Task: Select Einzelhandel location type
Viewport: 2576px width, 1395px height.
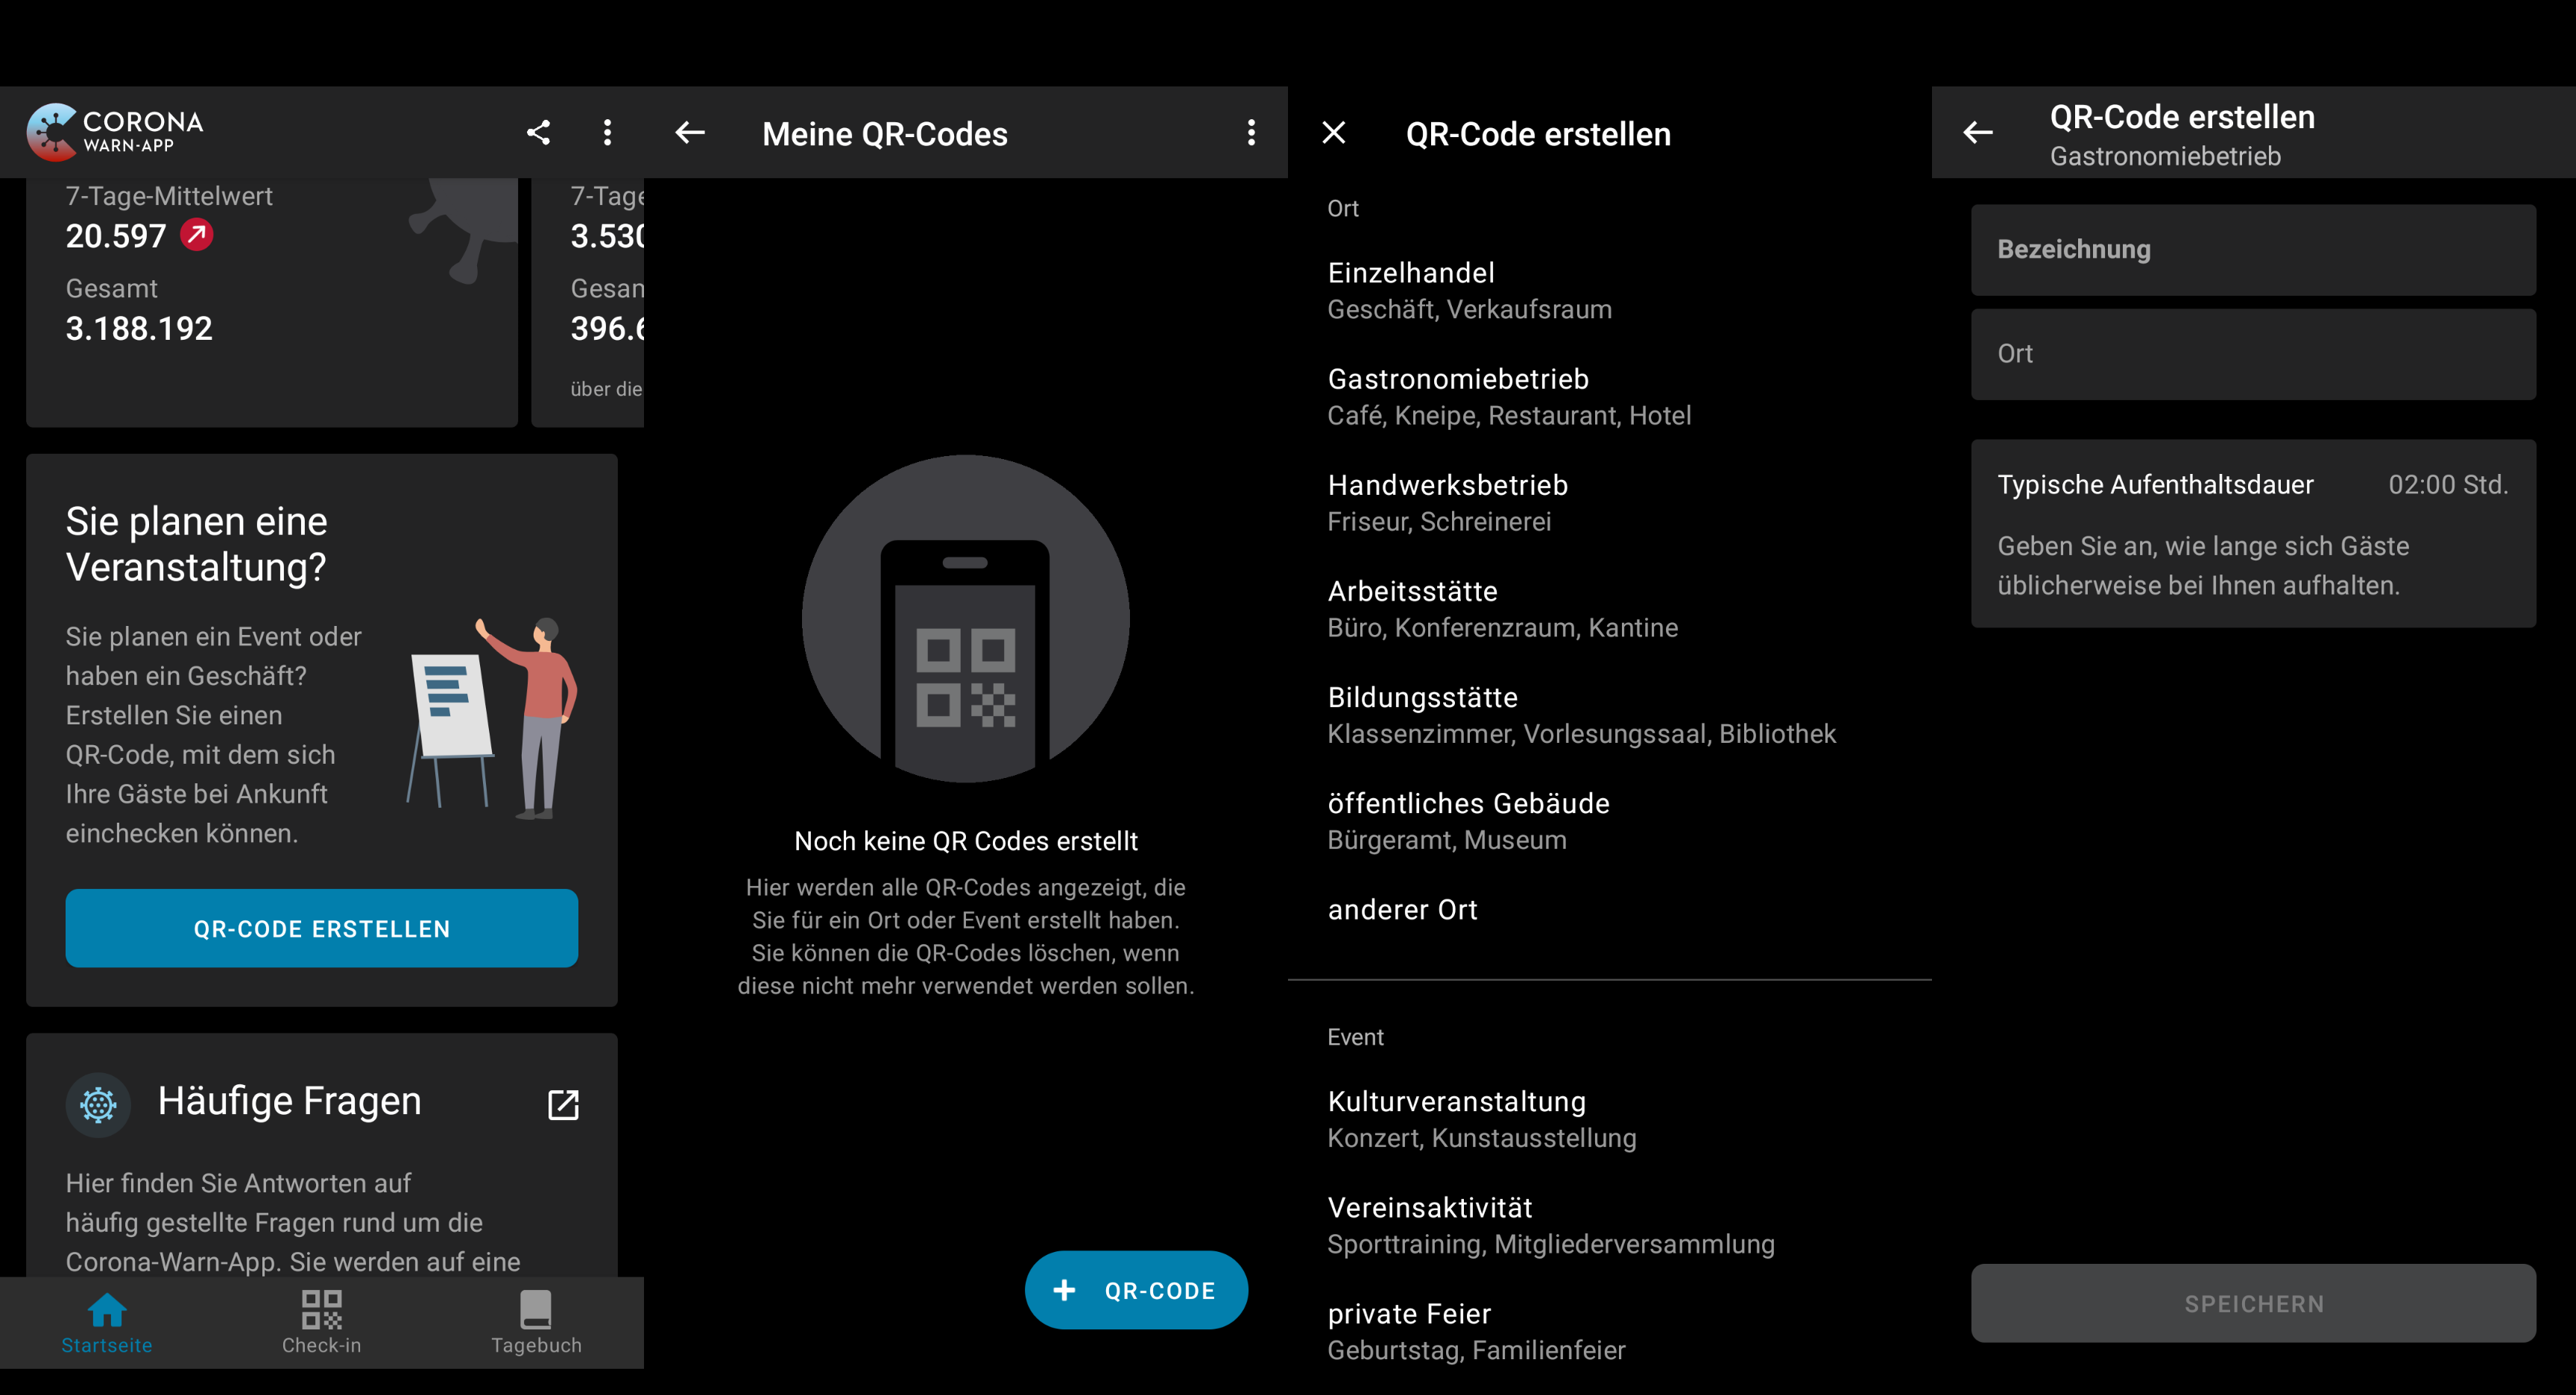Action: coord(1609,291)
